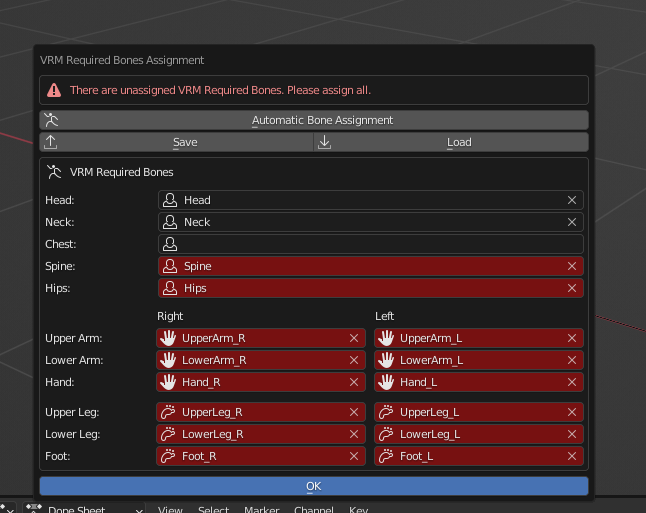Click the download arrow icon on Load

(x=325, y=142)
